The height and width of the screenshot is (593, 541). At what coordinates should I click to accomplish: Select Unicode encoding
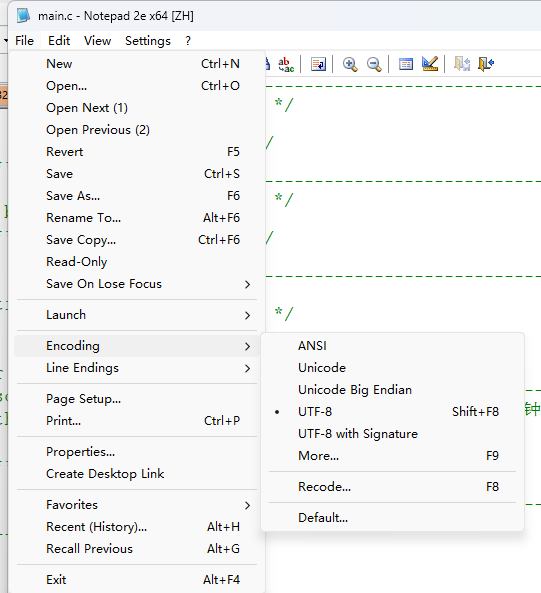click(x=392, y=368)
